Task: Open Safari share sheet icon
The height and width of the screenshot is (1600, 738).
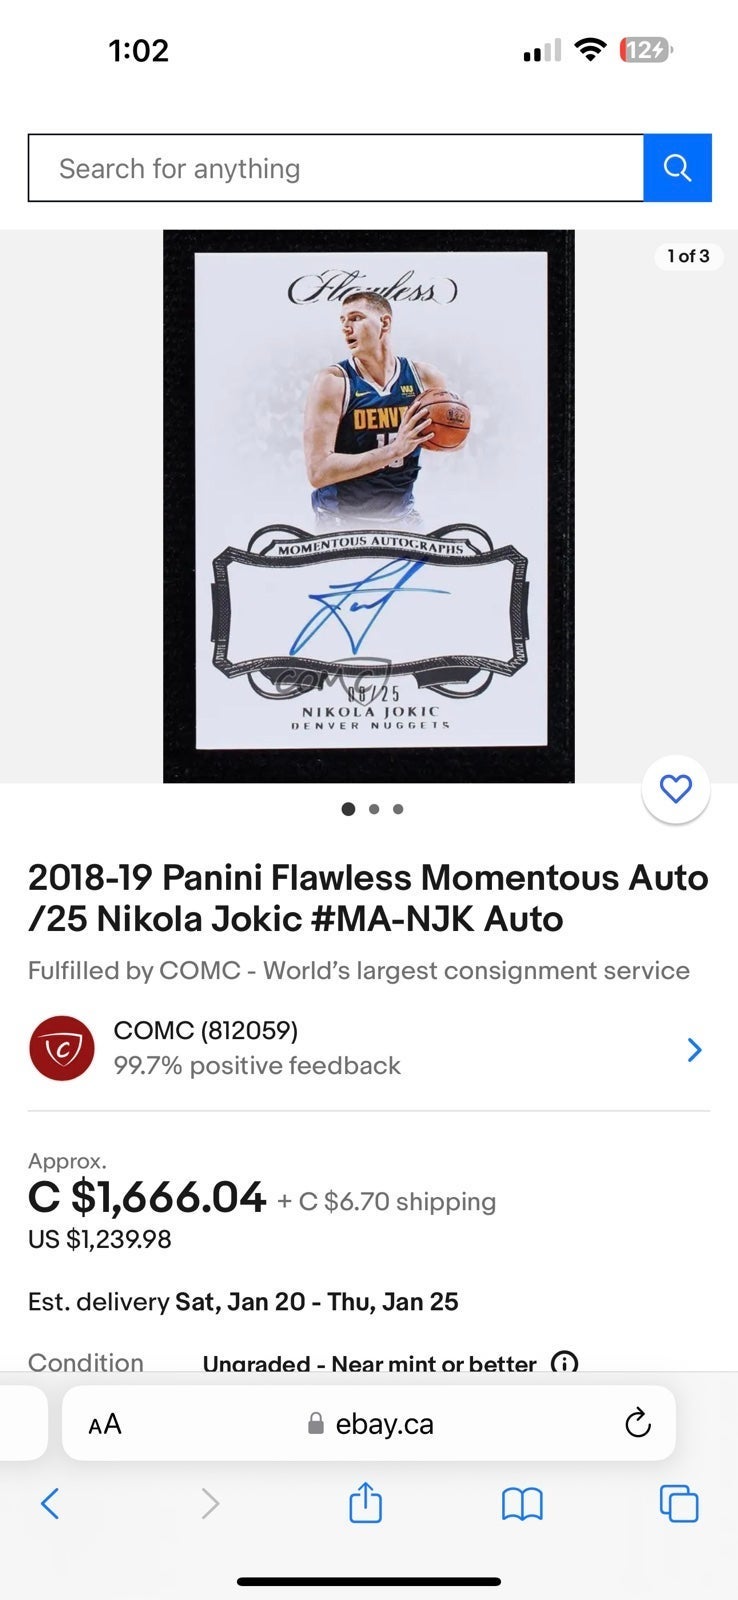Action: point(365,1502)
